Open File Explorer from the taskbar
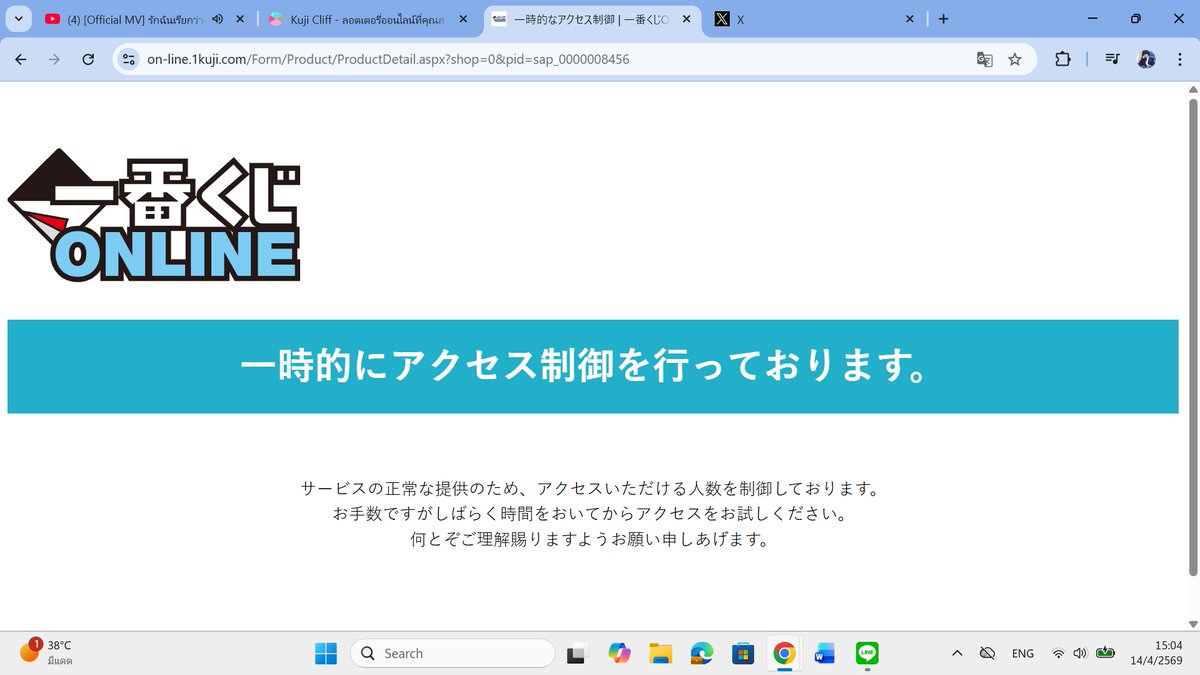Image resolution: width=1200 pixels, height=675 pixels. pyautogui.click(x=660, y=653)
